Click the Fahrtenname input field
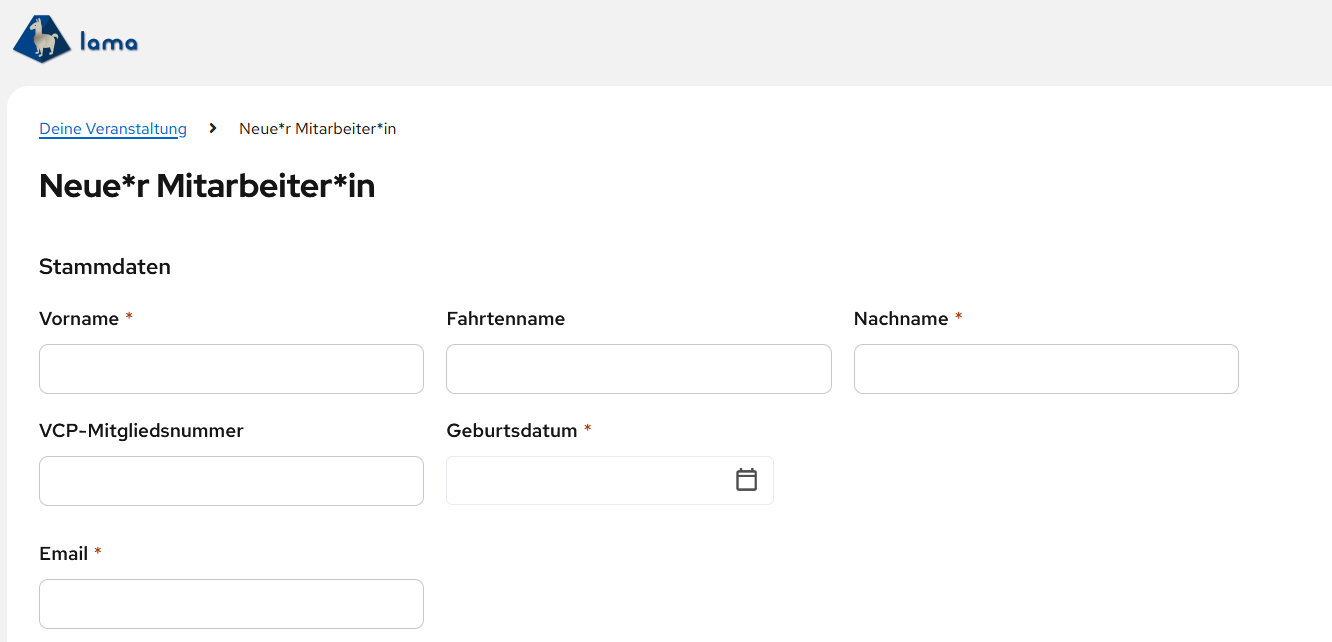 coord(638,368)
